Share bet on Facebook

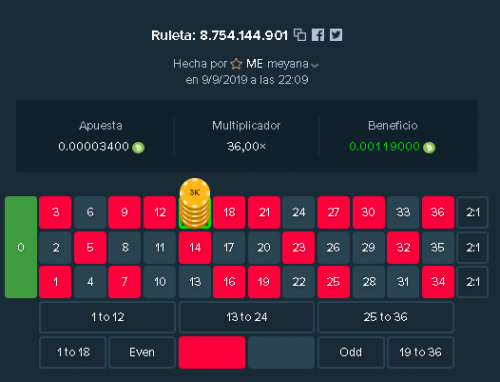pyautogui.click(x=318, y=35)
